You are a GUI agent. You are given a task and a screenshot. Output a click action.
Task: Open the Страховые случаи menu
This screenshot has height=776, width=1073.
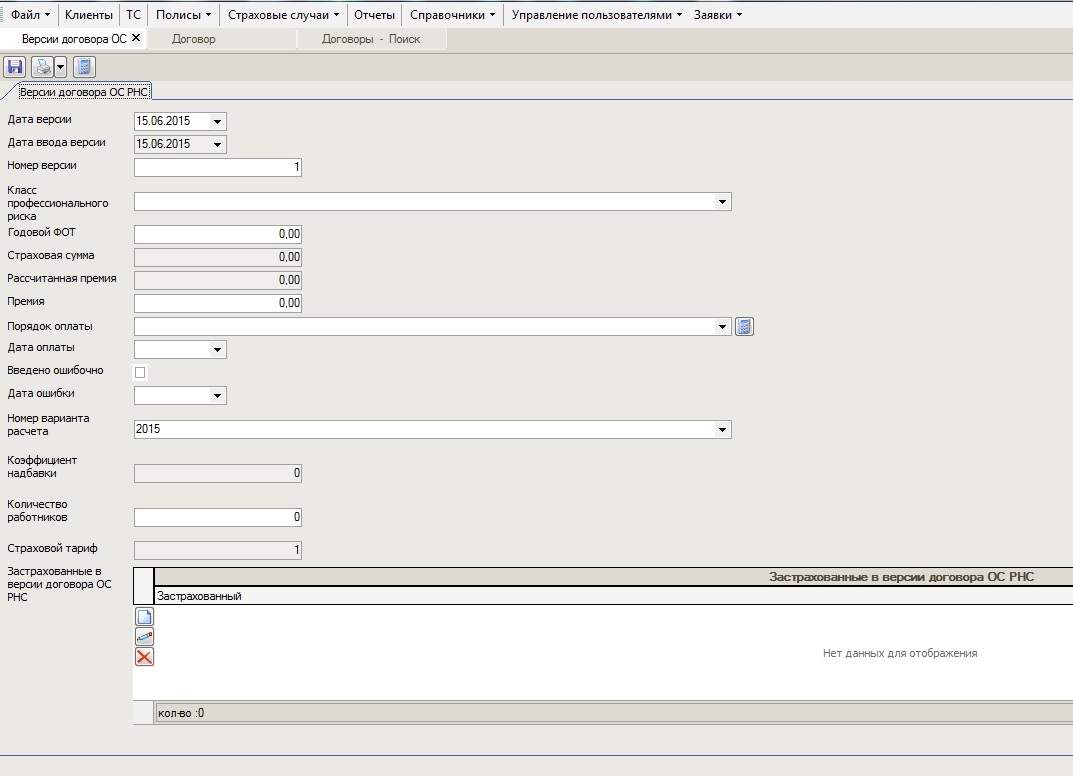(283, 15)
